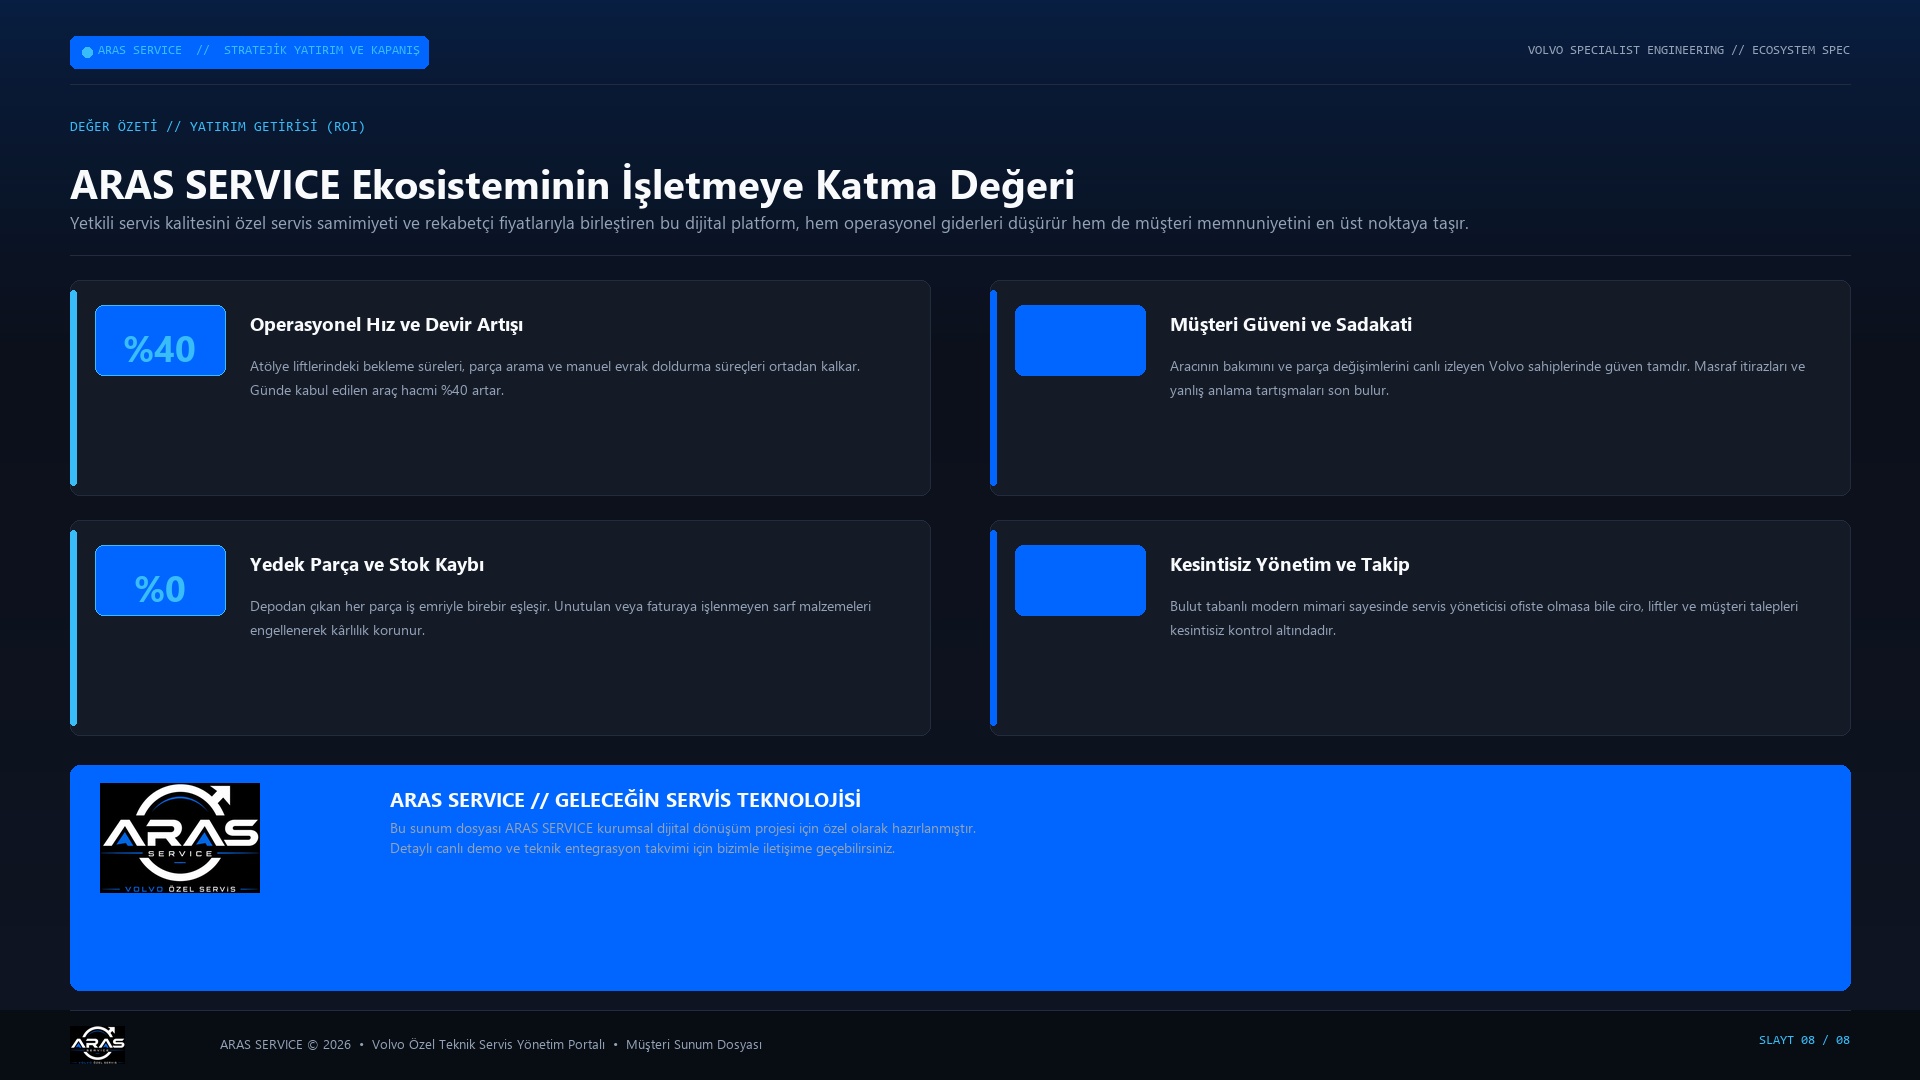Click the 'SLAYT 08 / 08' slide counter
1920x1080 pixels.
click(x=1804, y=1040)
